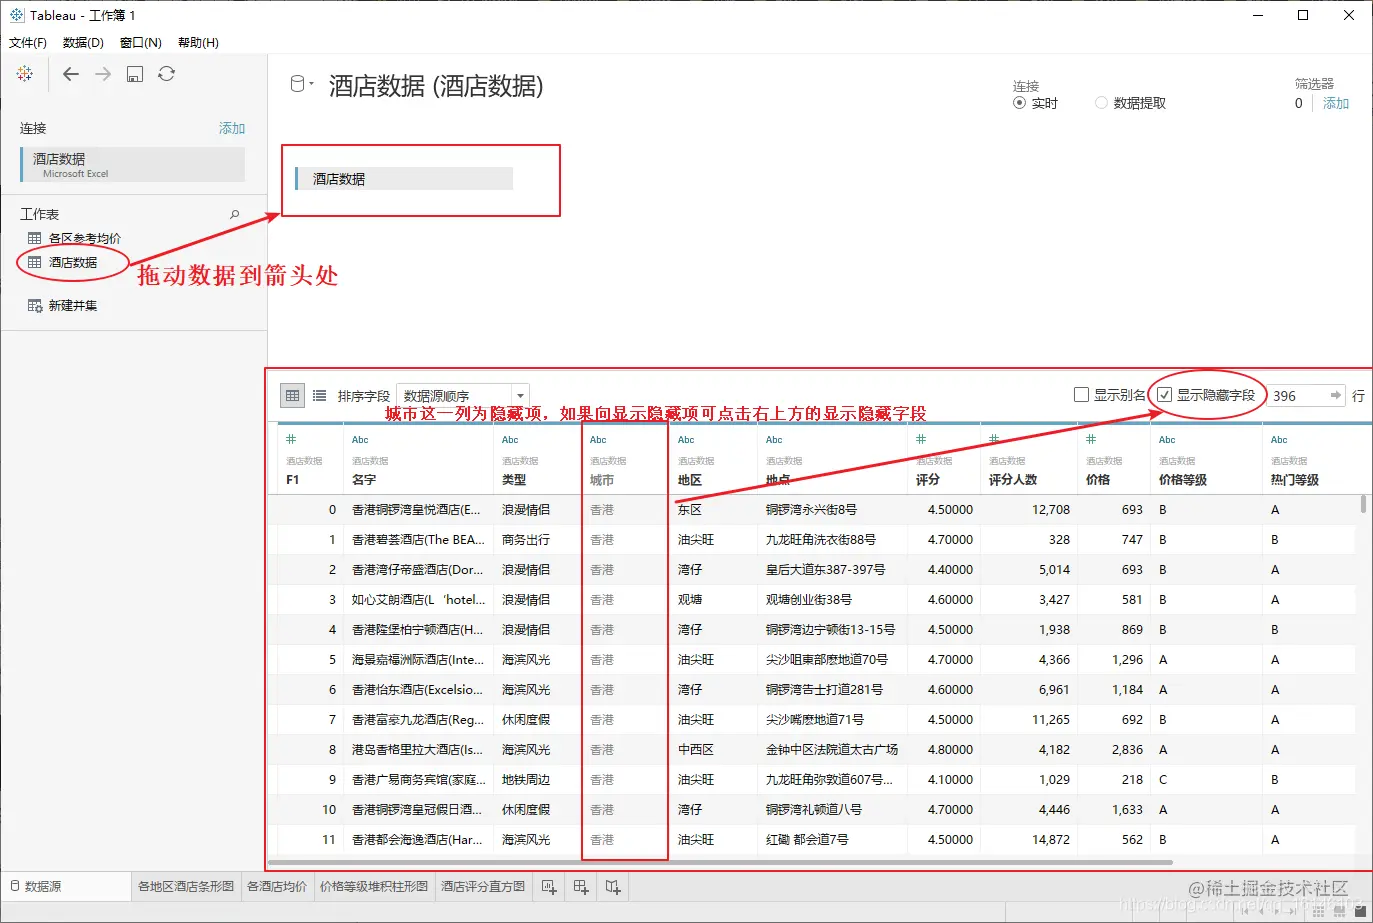1373x923 pixels.
Task: Open the 数据(D) menu
Action: click(83, 42)
